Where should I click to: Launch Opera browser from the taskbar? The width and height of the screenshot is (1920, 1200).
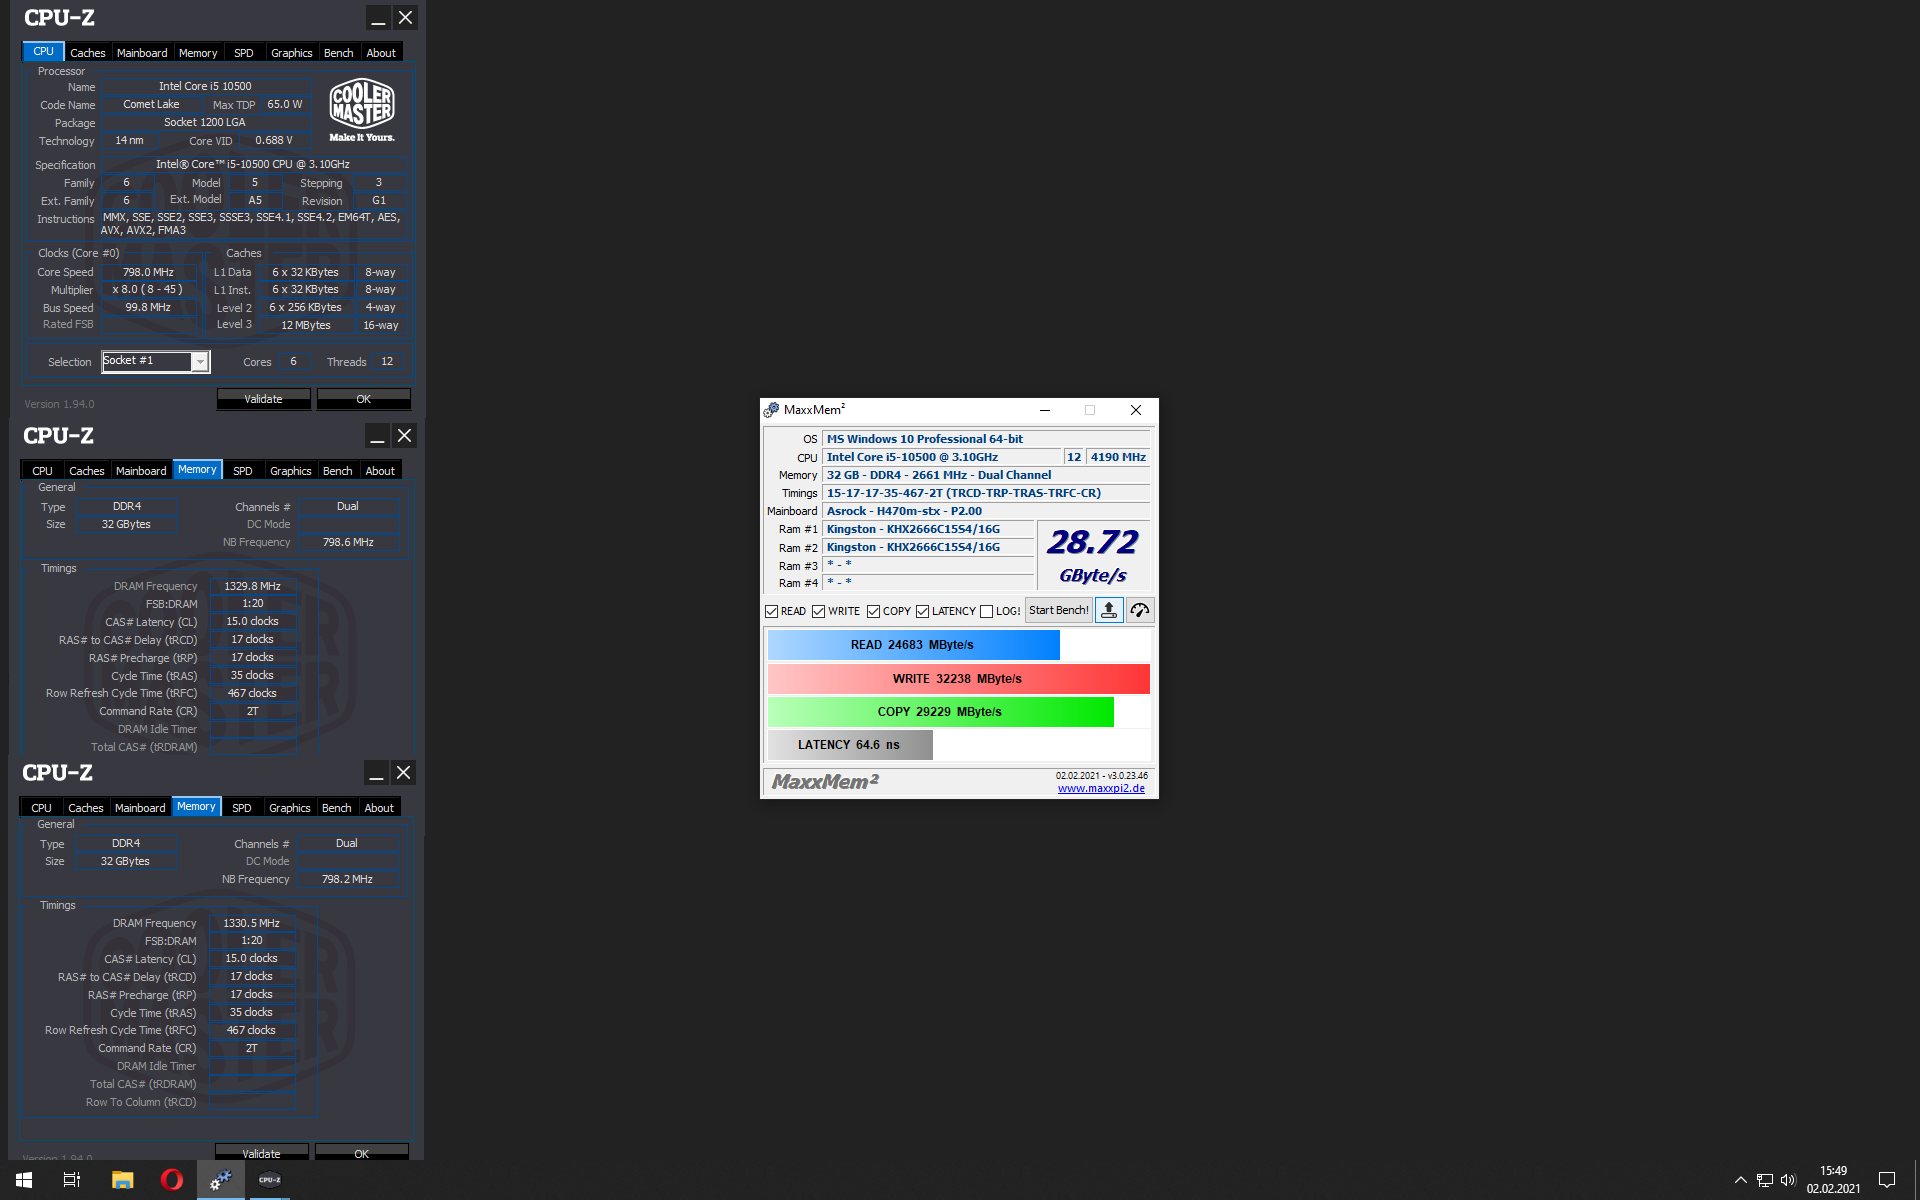[x=171, y=1180]
